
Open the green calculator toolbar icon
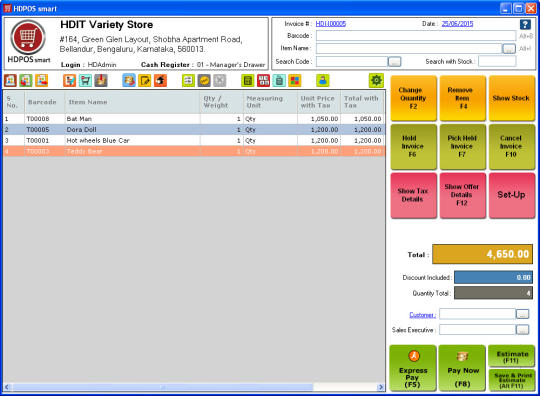click(x=248, y=81)
